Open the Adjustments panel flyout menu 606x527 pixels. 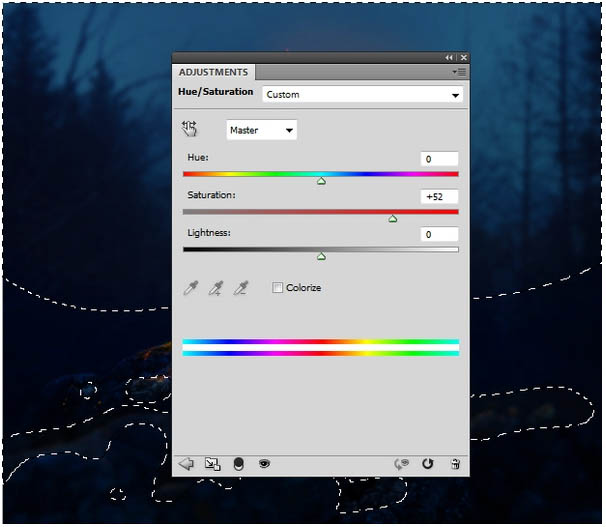[x=460, y=72]
